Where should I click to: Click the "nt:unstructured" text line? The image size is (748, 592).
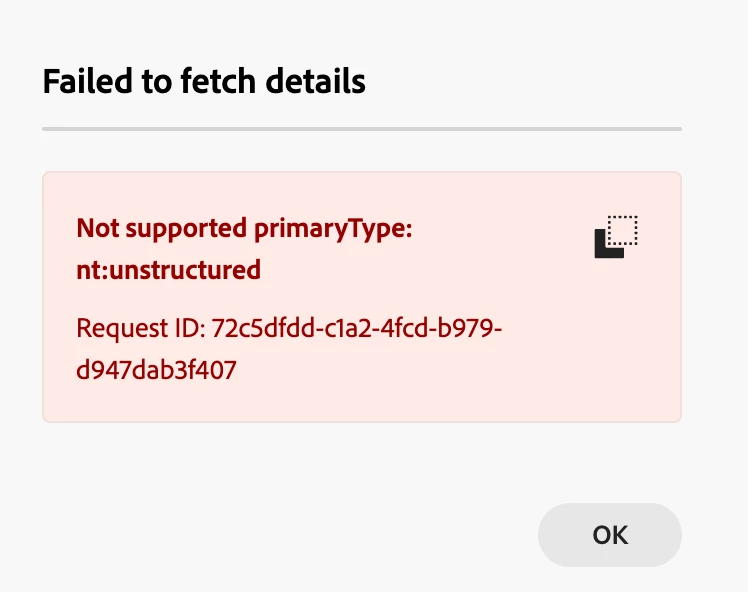tap(168, 269)
